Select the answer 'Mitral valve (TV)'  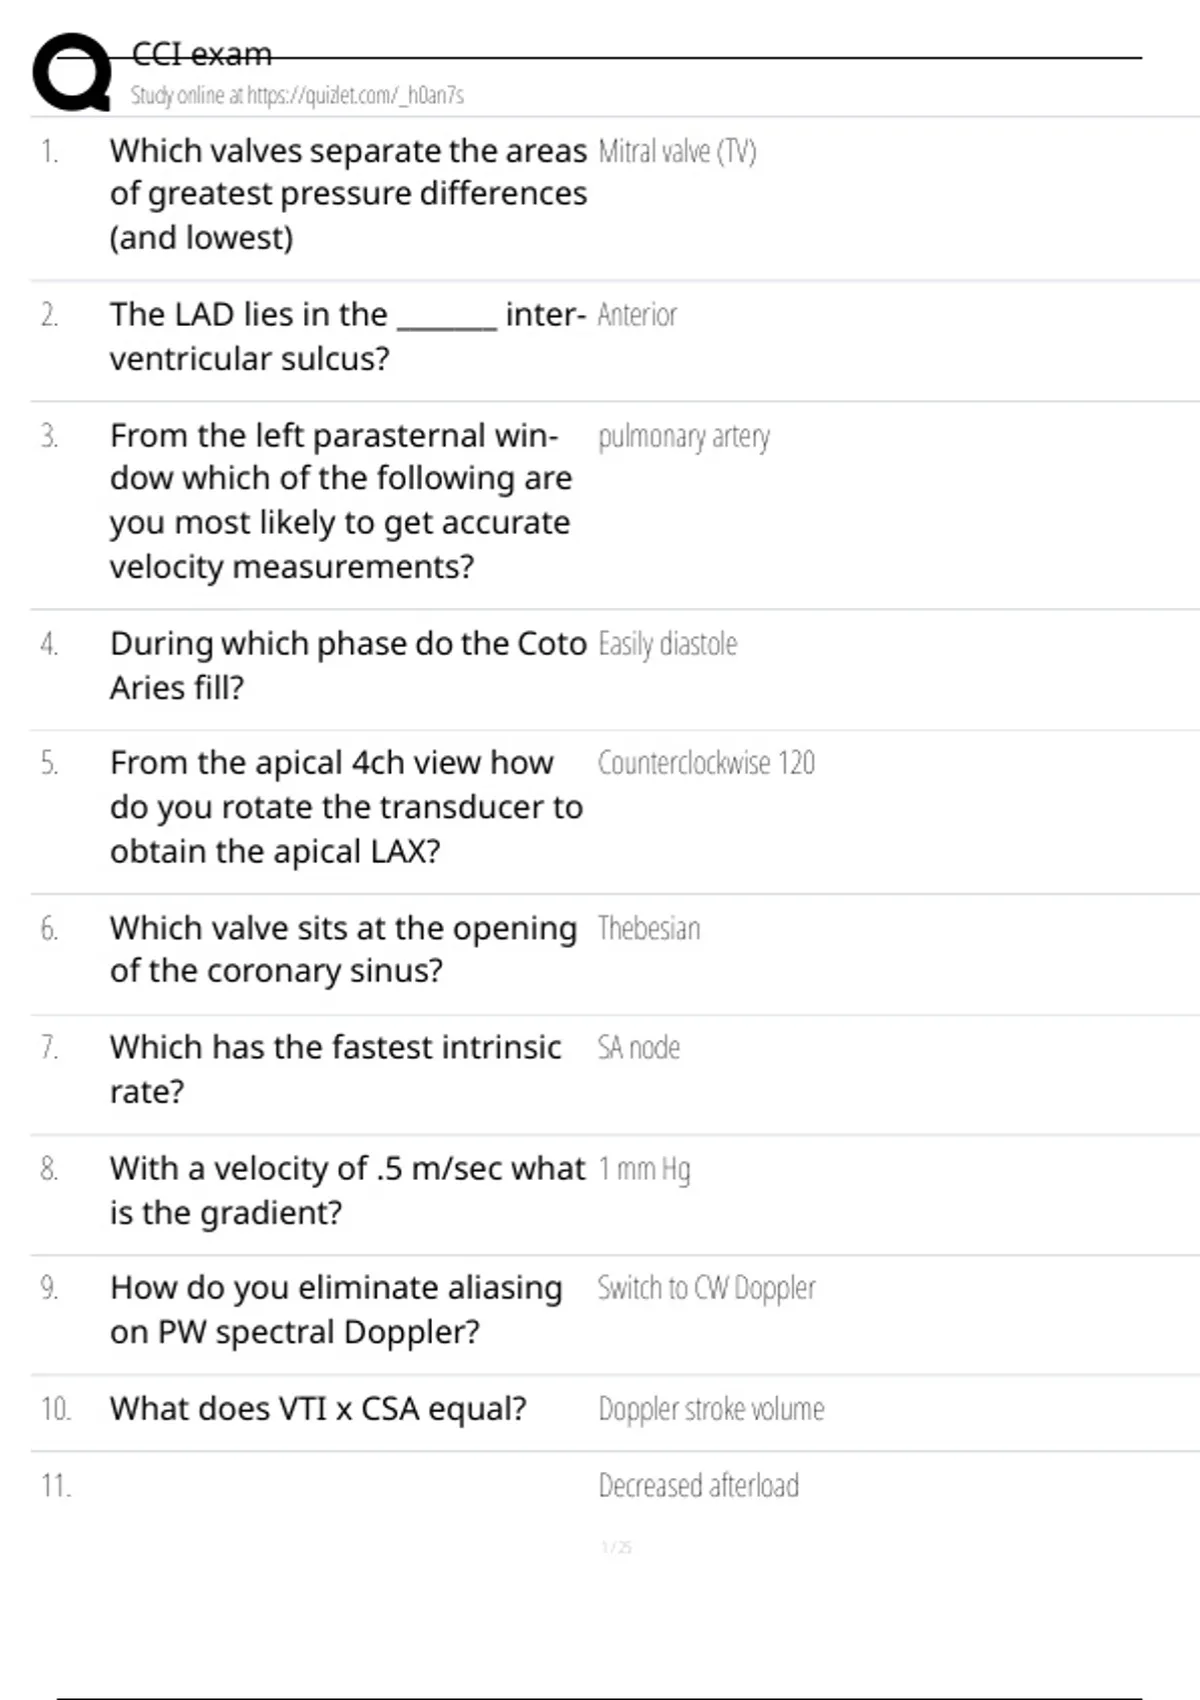tap(677, 151)
